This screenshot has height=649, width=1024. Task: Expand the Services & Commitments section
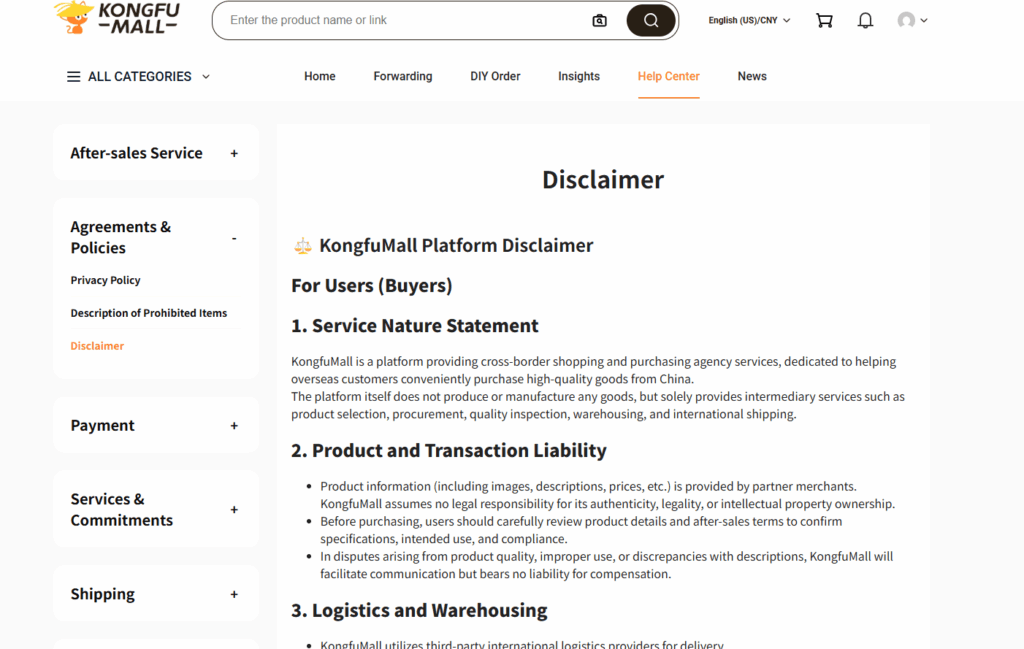234,510
